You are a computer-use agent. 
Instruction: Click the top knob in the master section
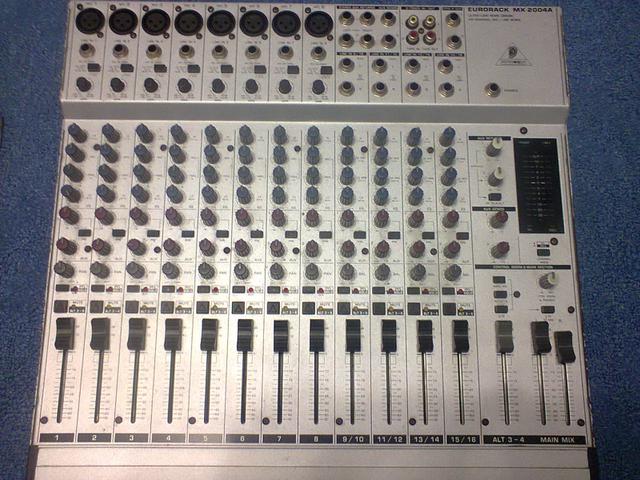tap(493, 148)
